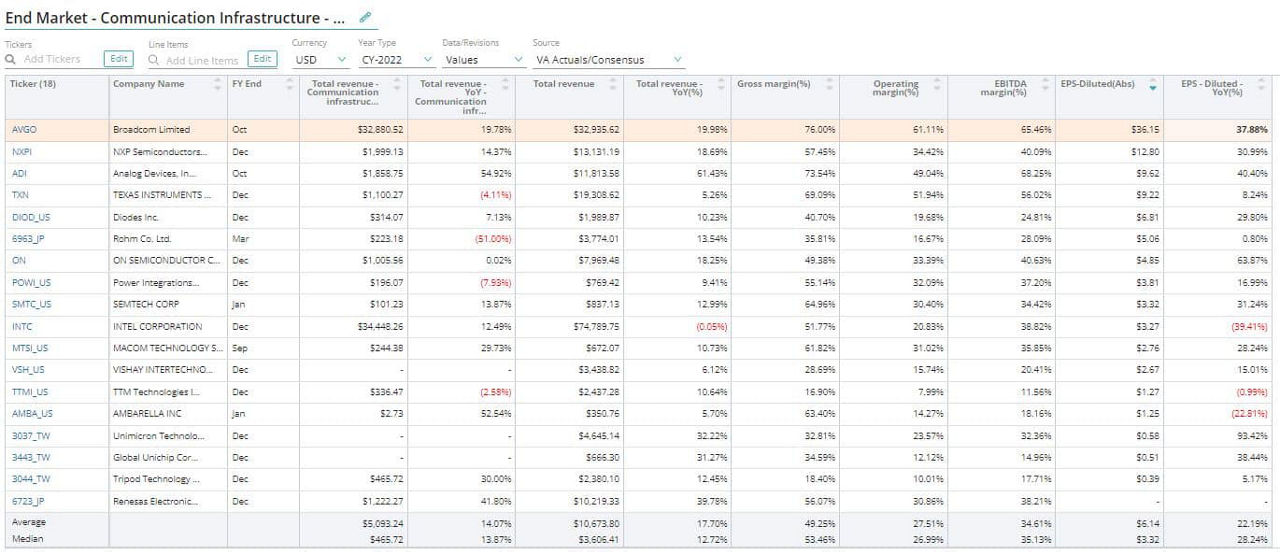Screen dimensions: 1280x552
Task: Open the POWI_US ticker link
Action: tap(31, 283)
